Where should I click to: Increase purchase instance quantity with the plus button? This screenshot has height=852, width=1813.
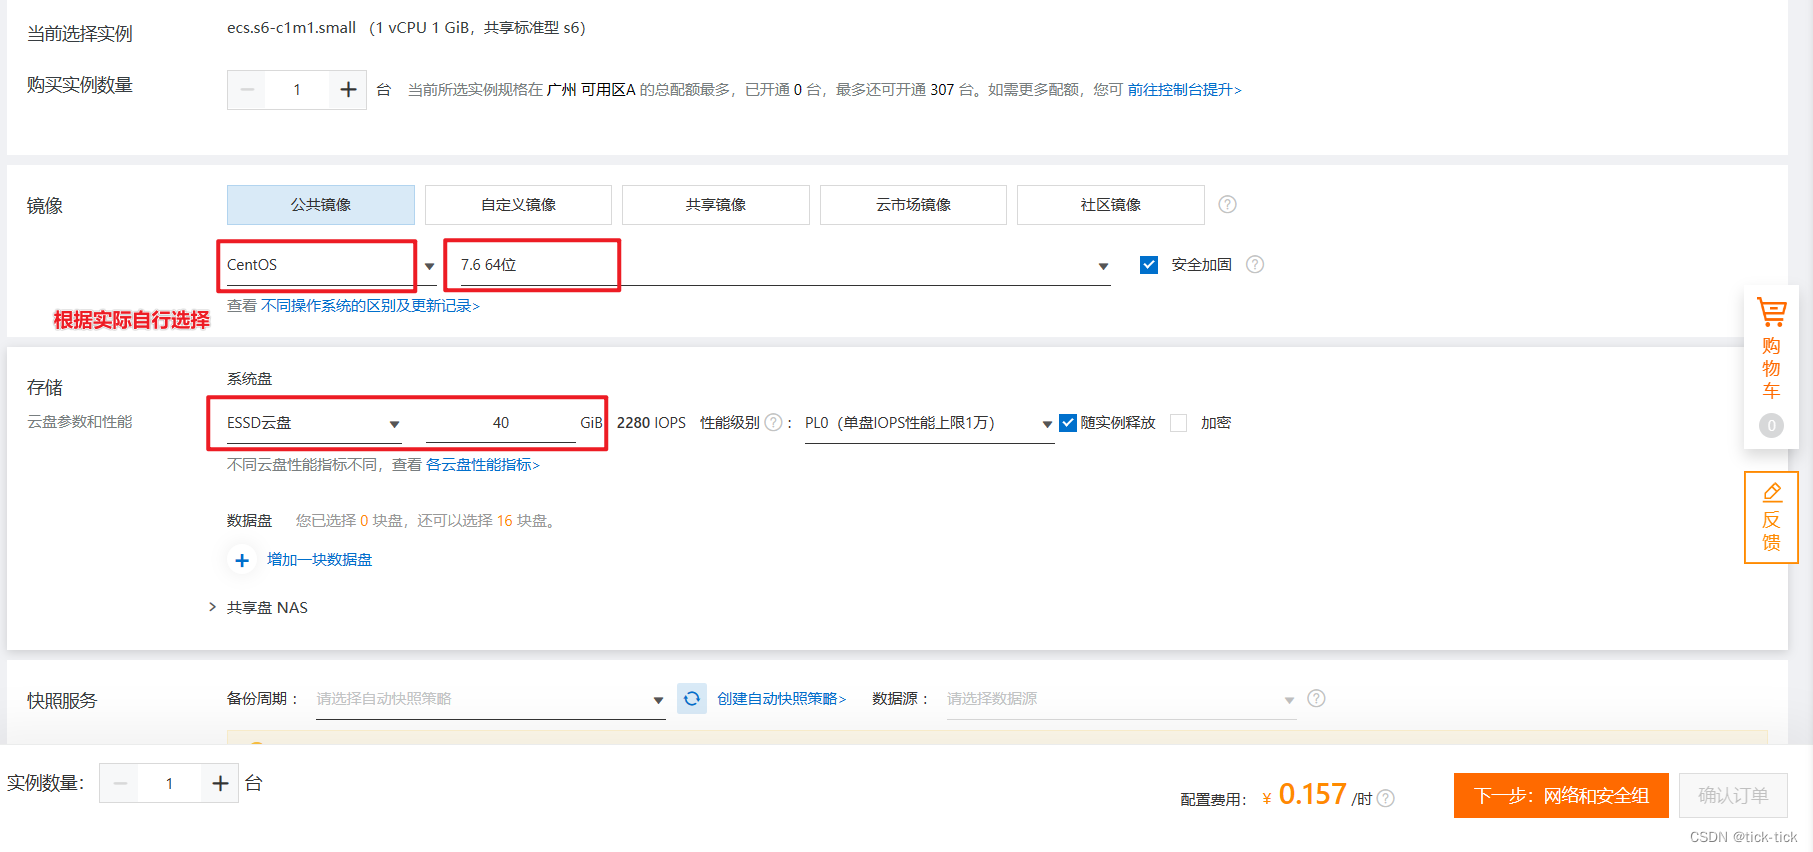[x=348, y=90]
